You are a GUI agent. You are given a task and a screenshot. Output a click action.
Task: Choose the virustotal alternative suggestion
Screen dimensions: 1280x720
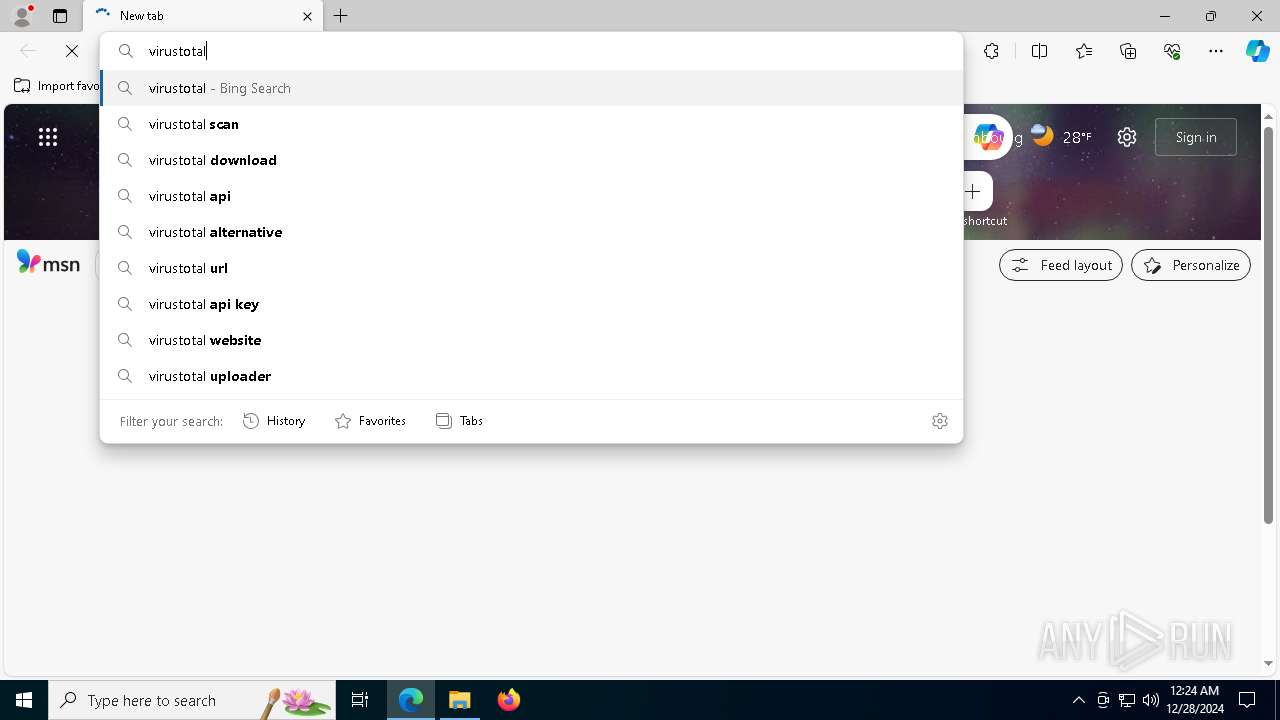click(x=531, y=232)
